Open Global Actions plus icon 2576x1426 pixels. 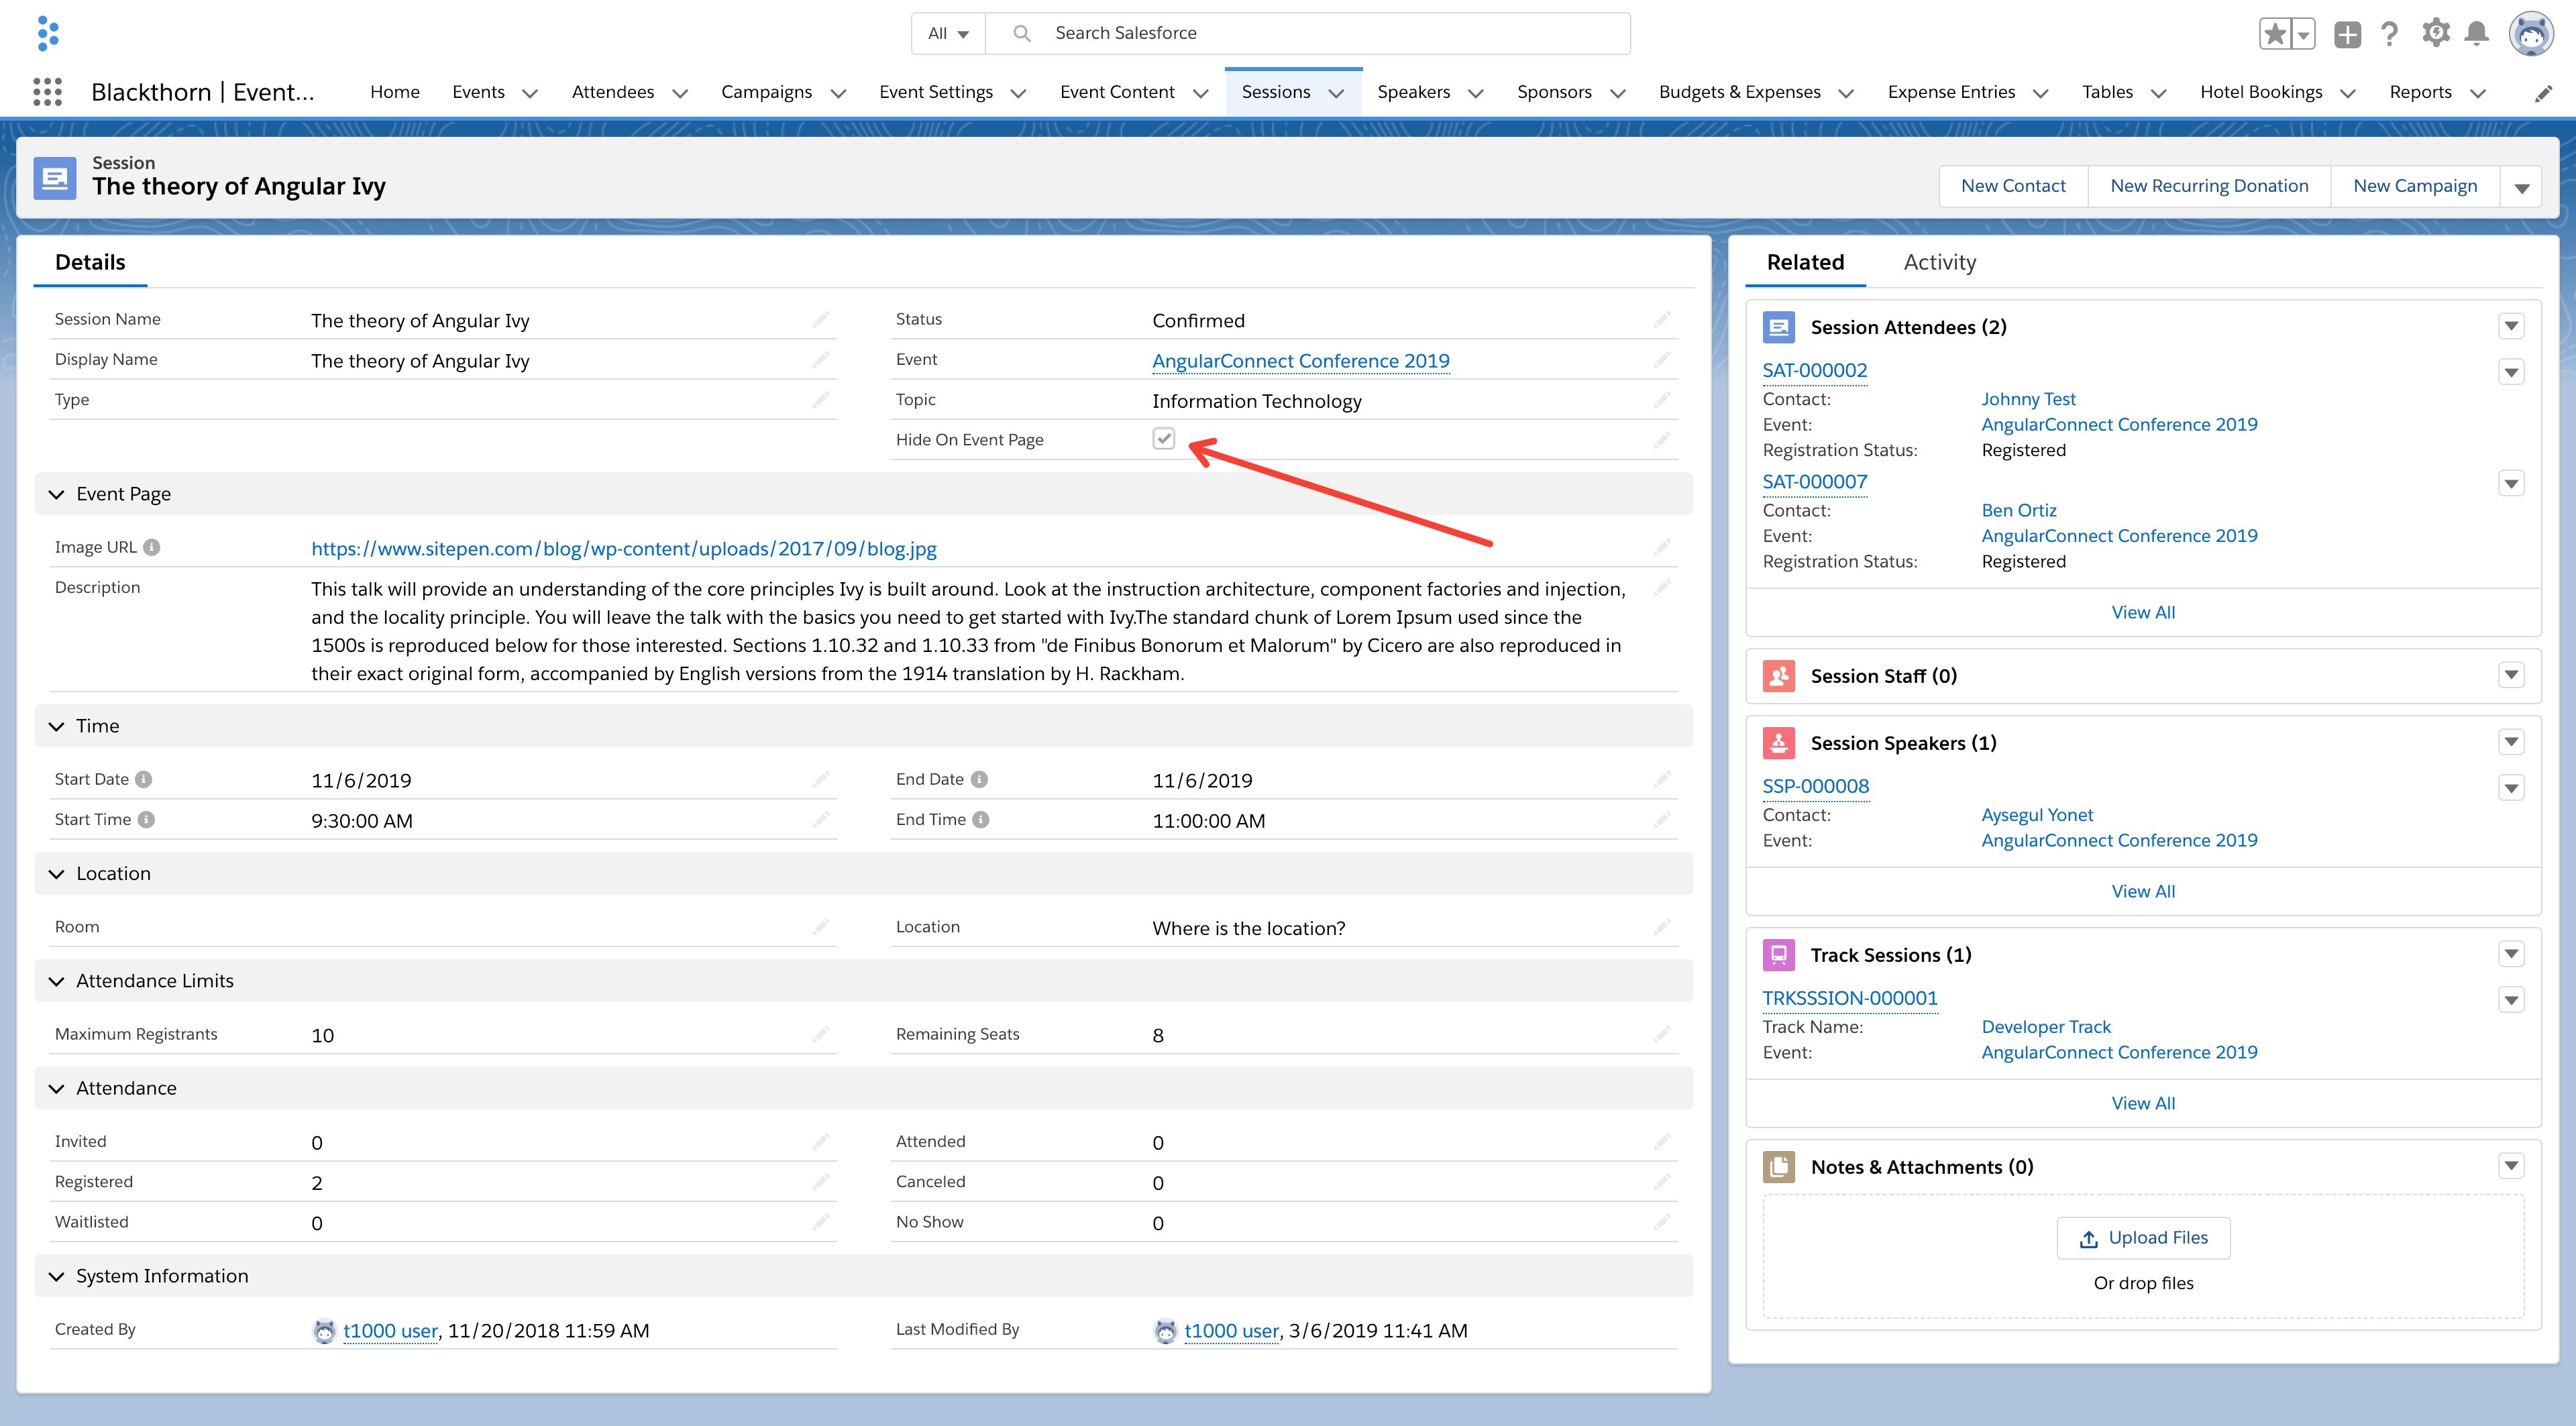pyautogui.click(x=2347, y=34)
